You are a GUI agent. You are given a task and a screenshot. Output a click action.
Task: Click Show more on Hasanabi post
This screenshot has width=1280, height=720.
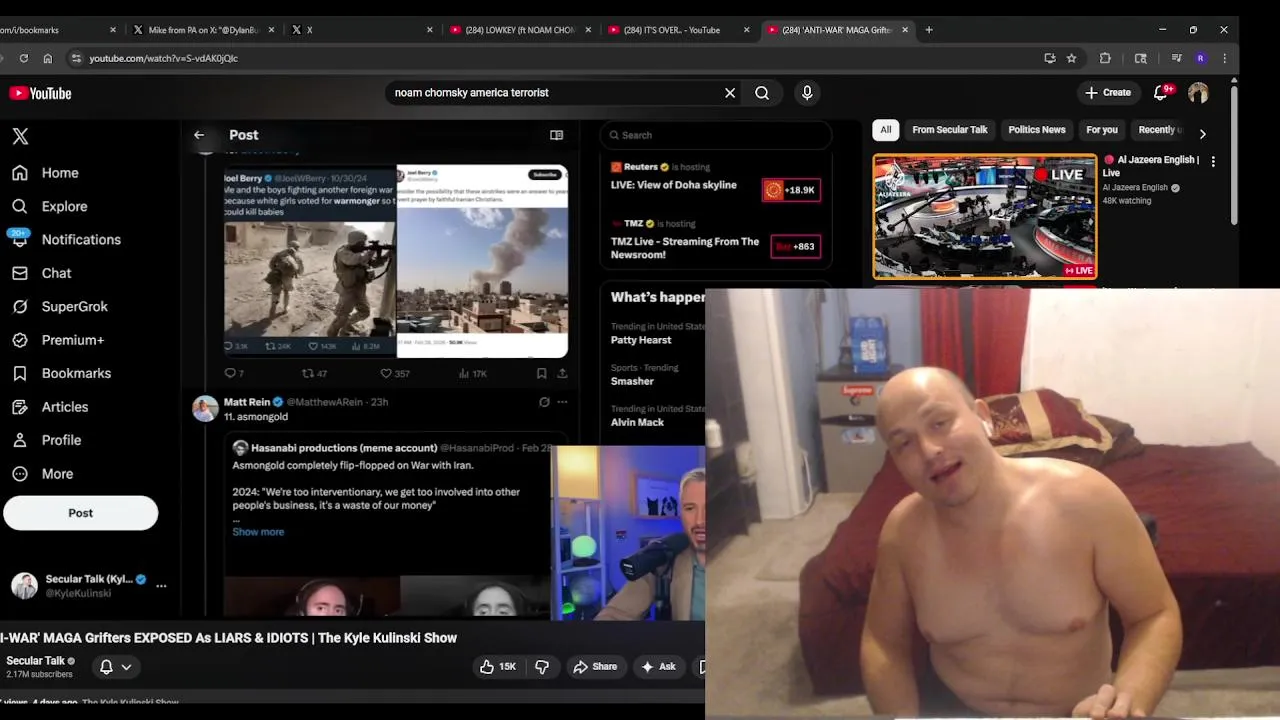coord(258,532)
